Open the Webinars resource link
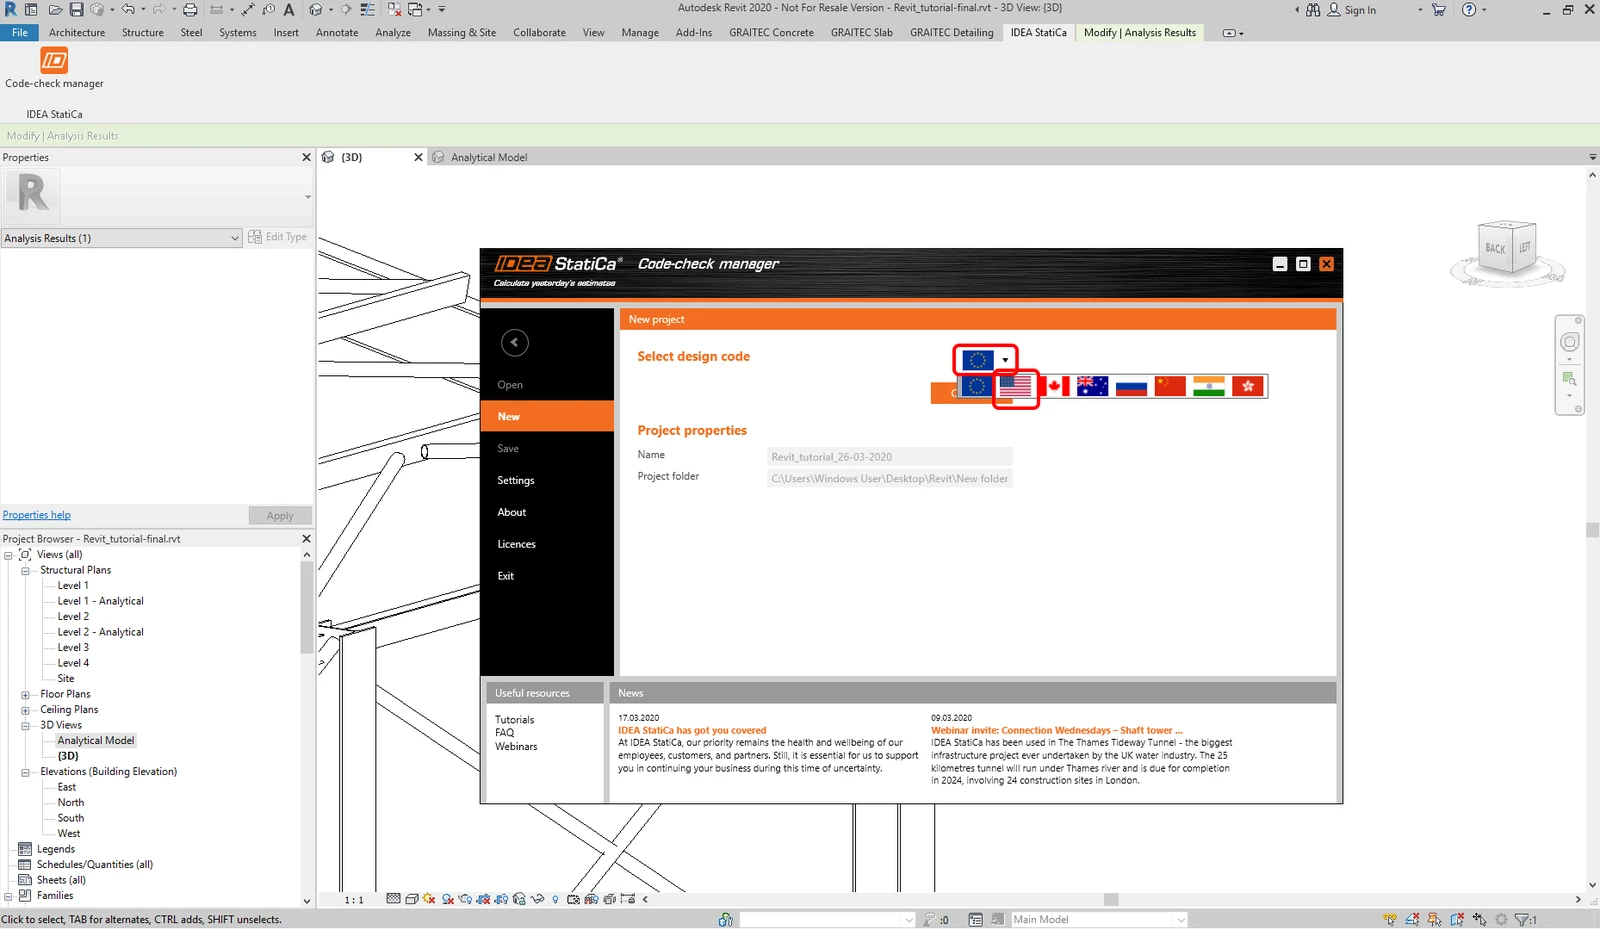This screenshot has height=930, width=1600. pos(516,747)
